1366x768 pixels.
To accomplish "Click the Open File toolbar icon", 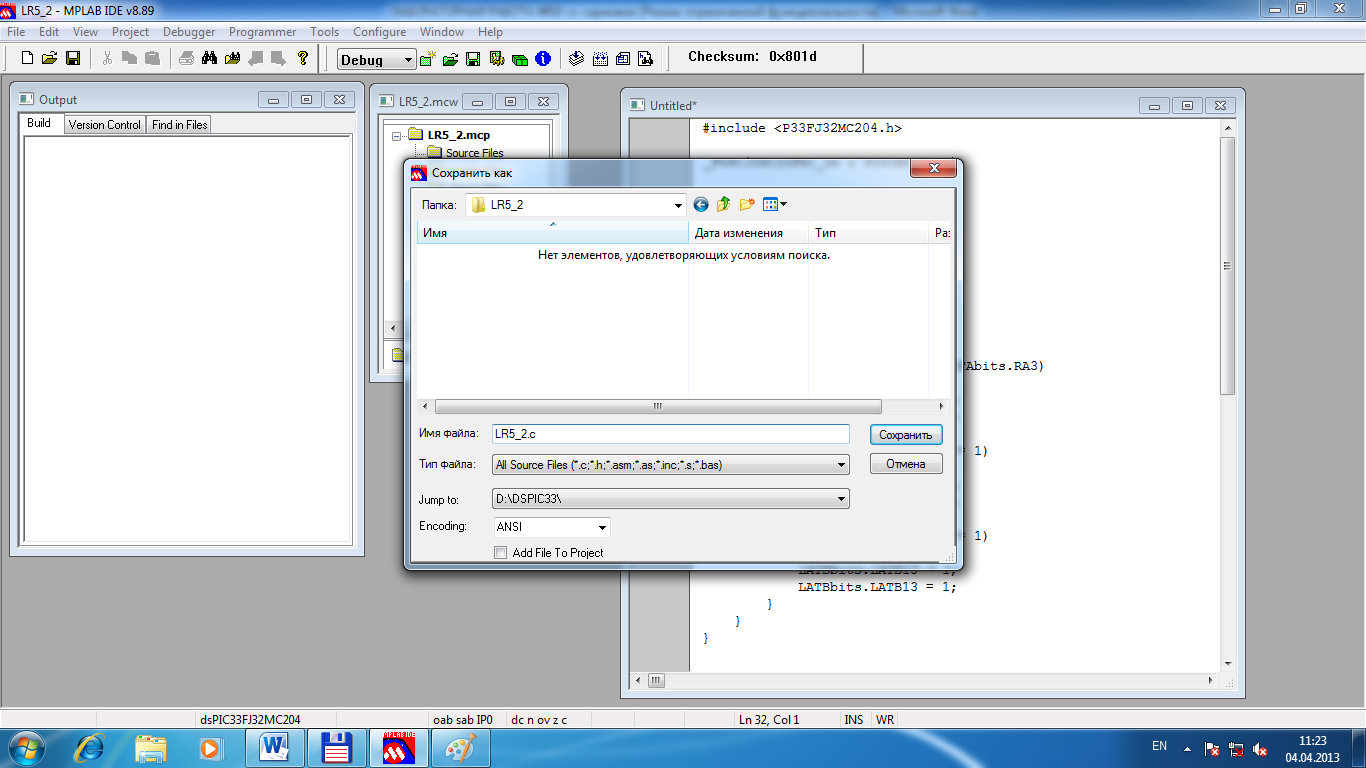I will 50,59.
